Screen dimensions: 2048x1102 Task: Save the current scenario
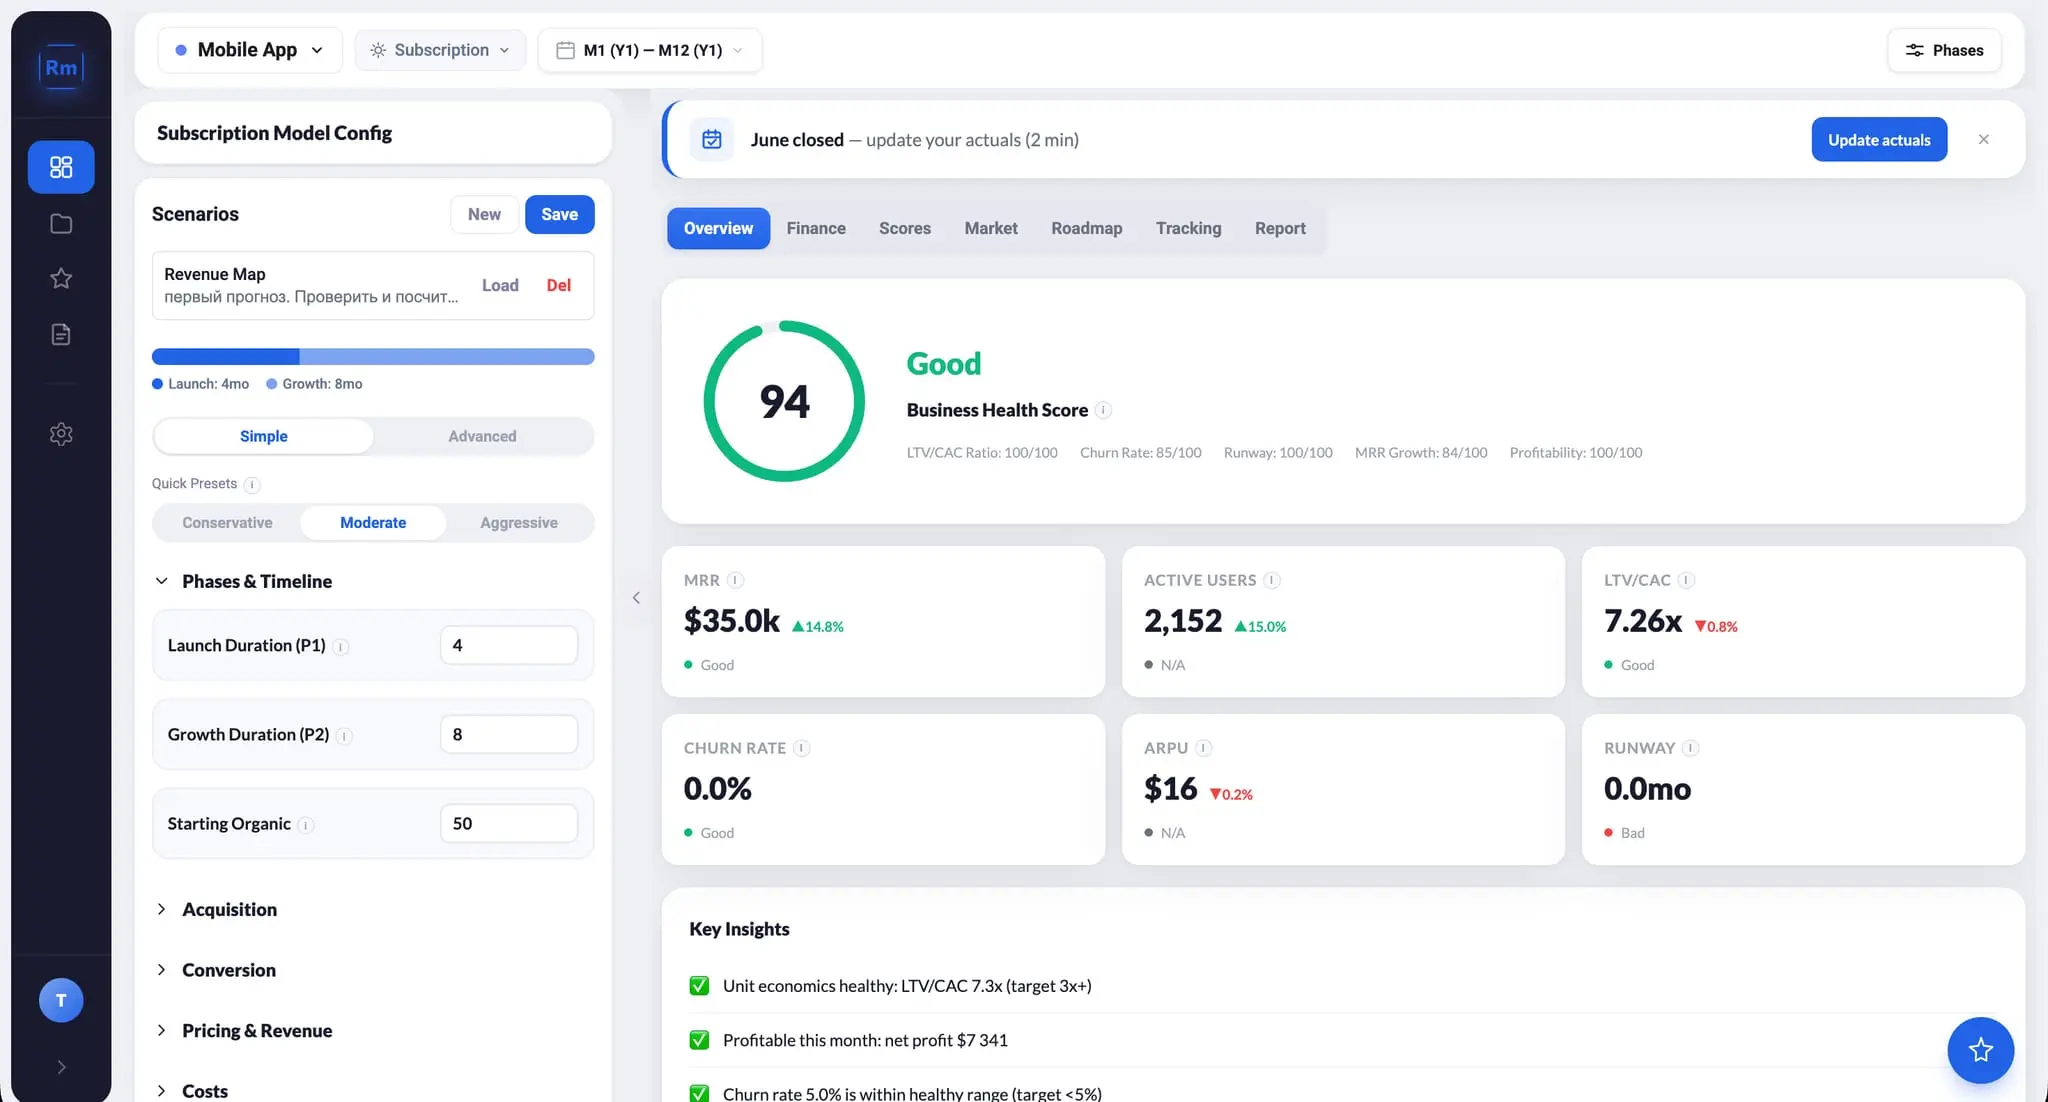[560, 214]
